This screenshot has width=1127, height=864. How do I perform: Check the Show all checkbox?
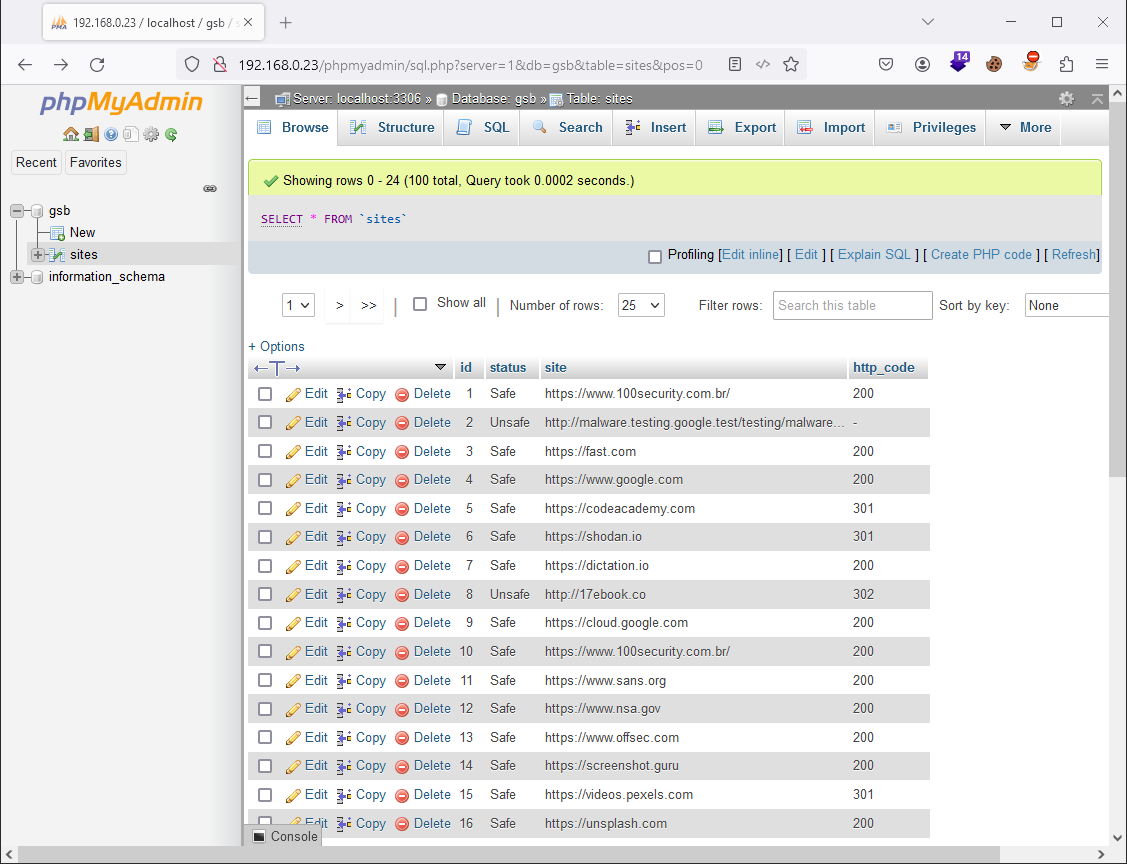420,304
